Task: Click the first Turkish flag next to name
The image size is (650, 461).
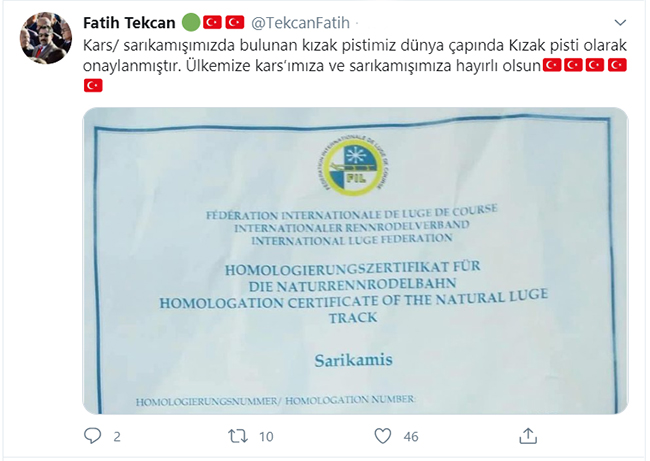Action: [212, 22]
